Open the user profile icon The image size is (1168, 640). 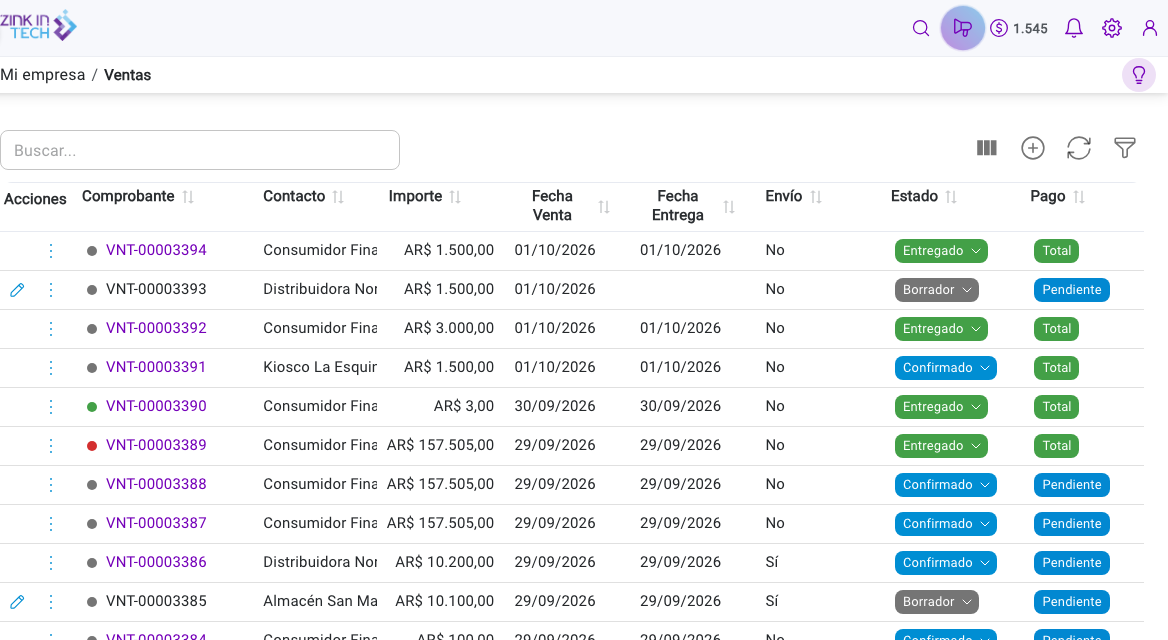pos(1149,28)
